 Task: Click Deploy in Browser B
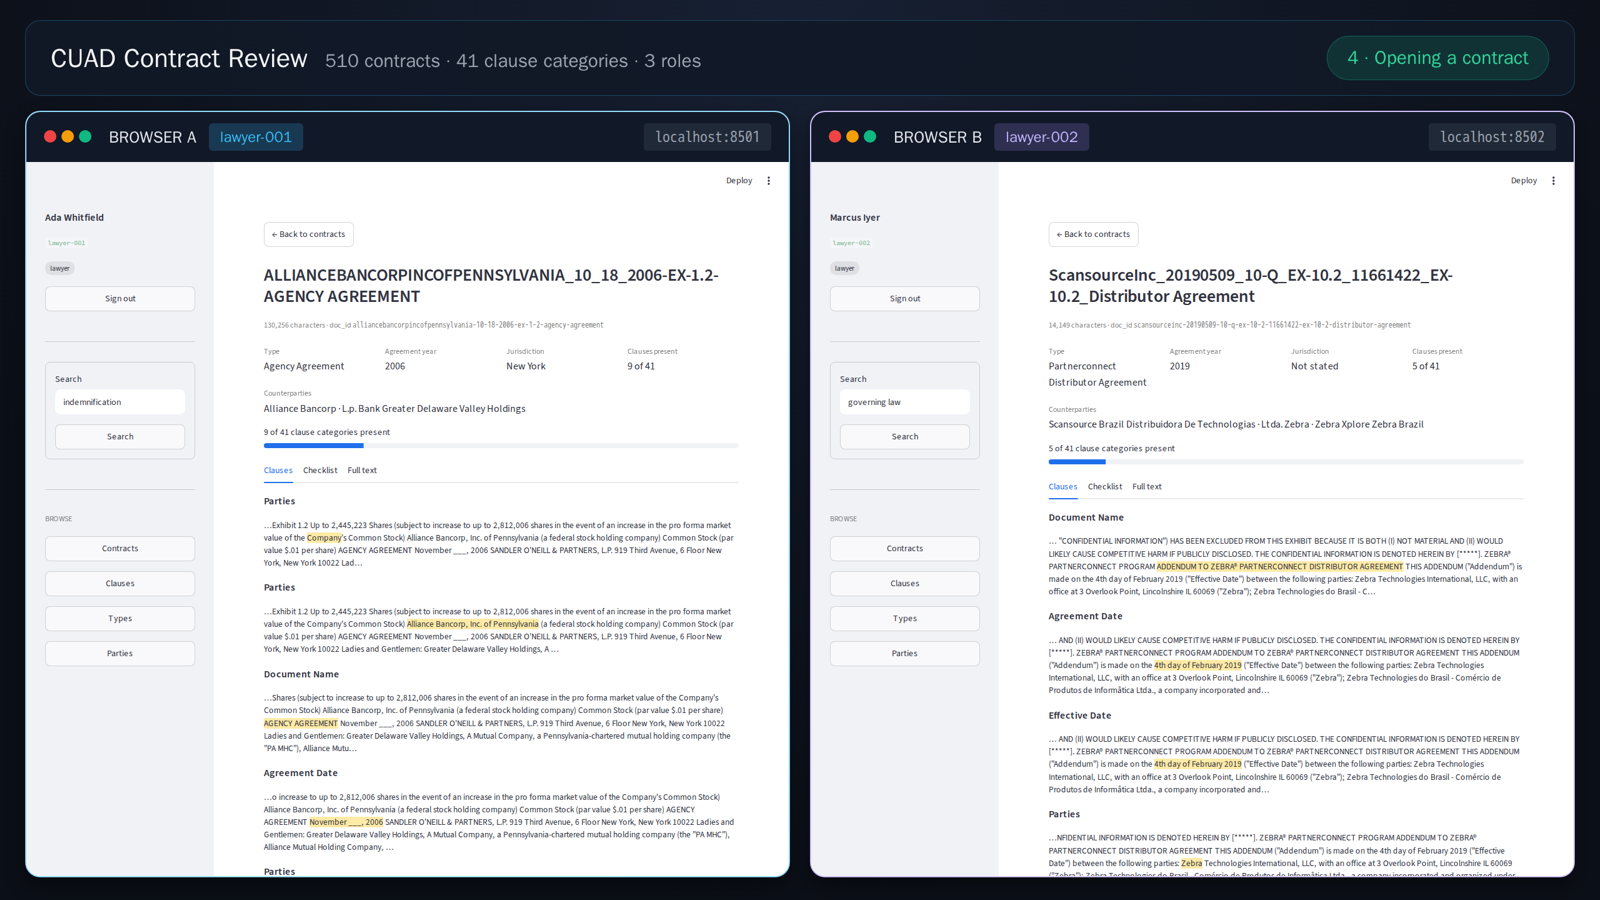coord(1523,181)
